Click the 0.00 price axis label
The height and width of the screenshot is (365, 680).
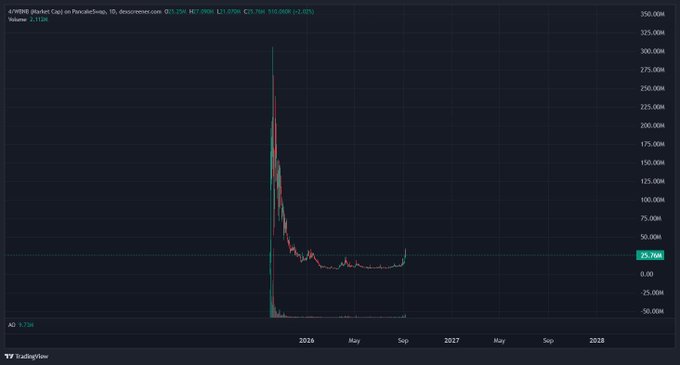tap(647, 274)
